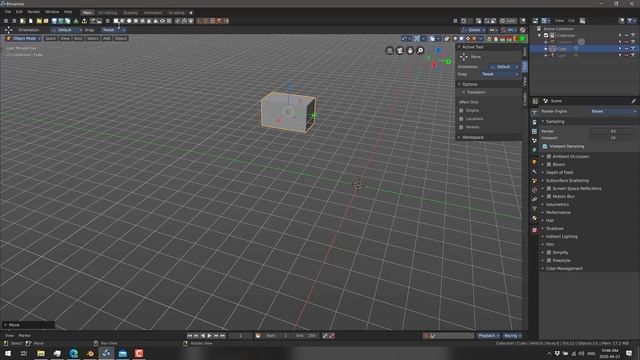The height and width of the screenshot is (360, 640).
Task: Open the File menu
Action: coord(8,12)
